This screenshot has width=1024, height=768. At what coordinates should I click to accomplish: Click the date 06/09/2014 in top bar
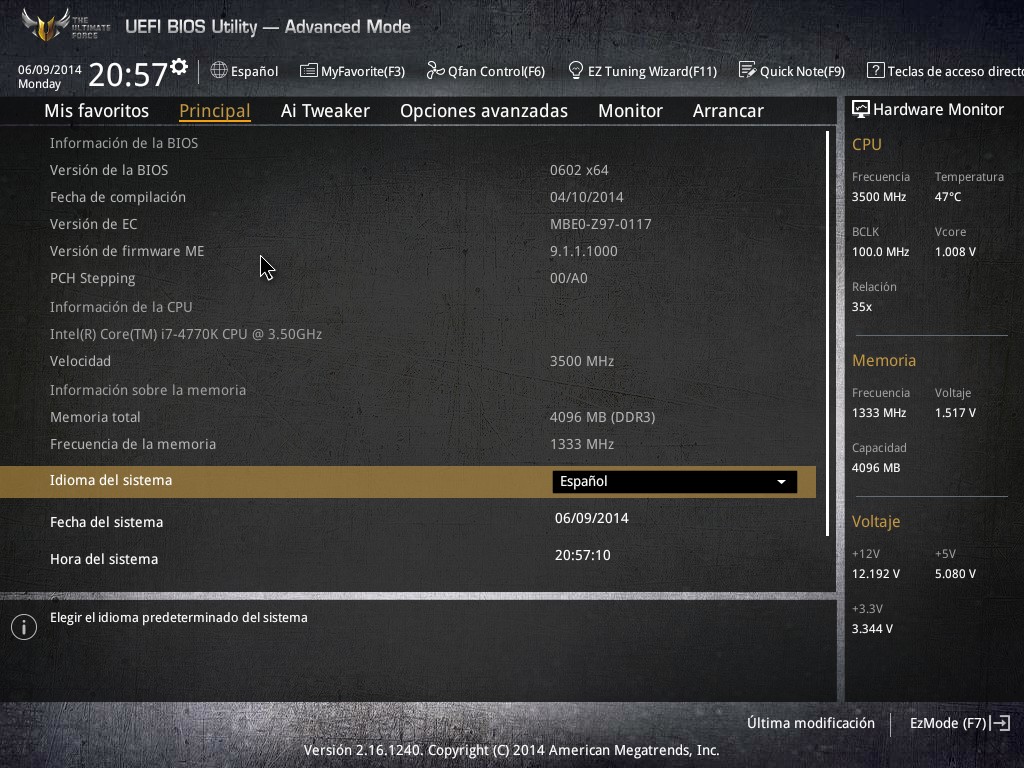pos(50,69)
